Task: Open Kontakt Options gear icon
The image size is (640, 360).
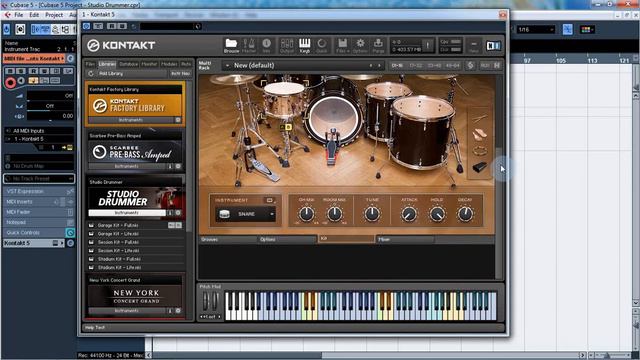Action: coord(360,45)
